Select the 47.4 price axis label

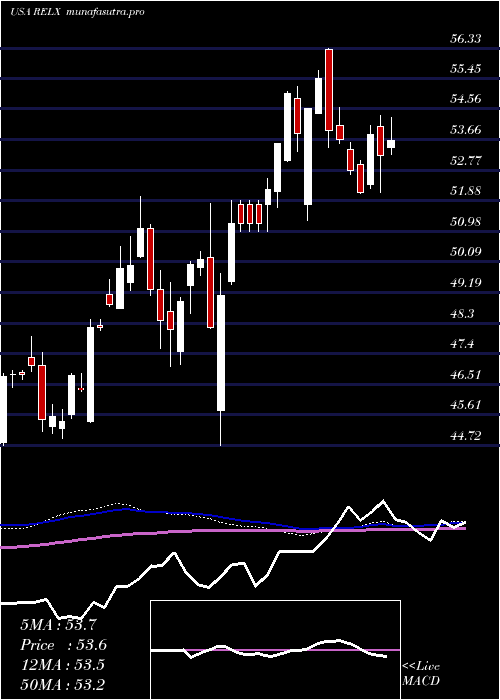[461, 344]
